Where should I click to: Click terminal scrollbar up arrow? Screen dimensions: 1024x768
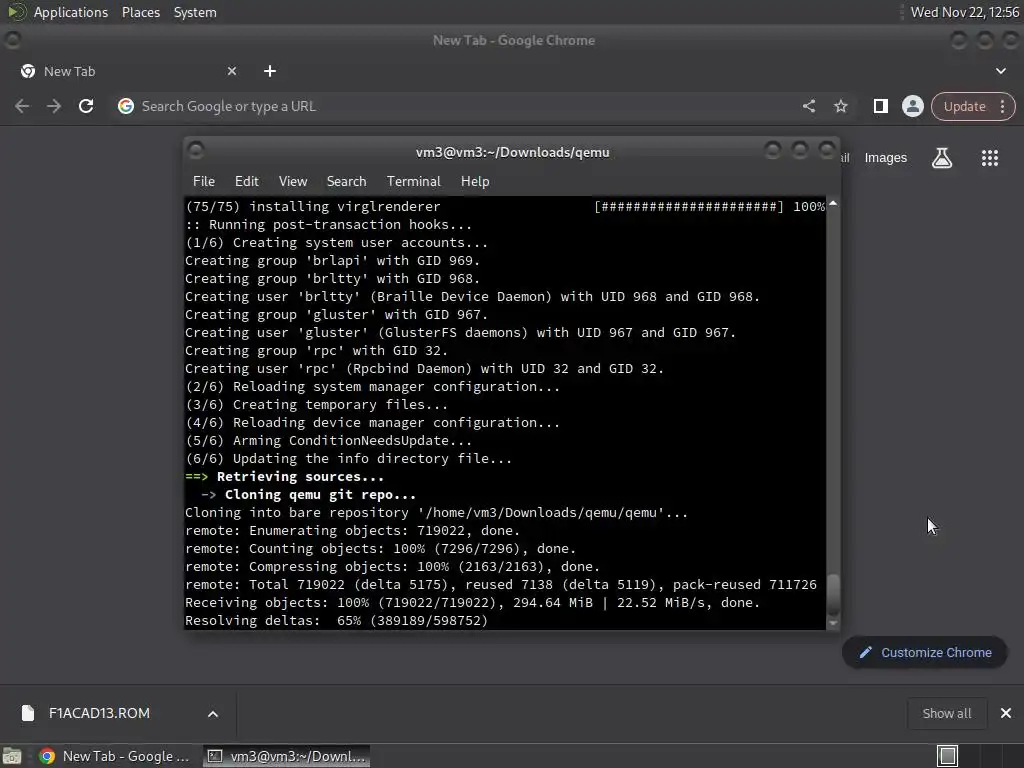click(833, 204)
